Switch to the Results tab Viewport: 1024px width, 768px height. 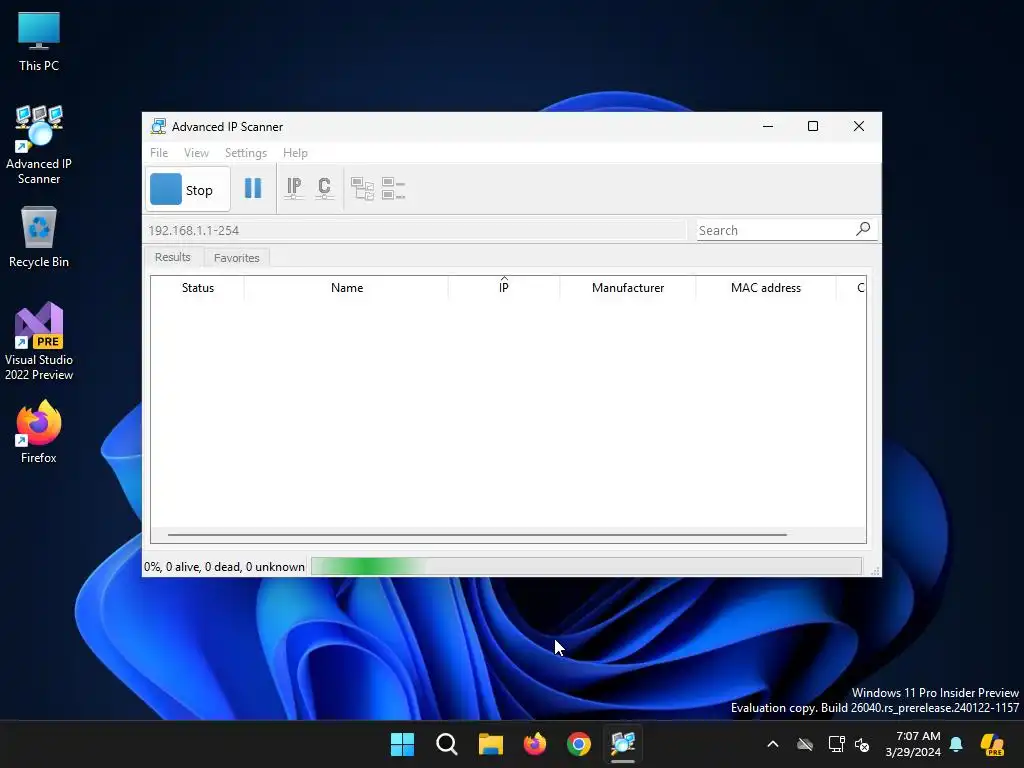(173, 257)
